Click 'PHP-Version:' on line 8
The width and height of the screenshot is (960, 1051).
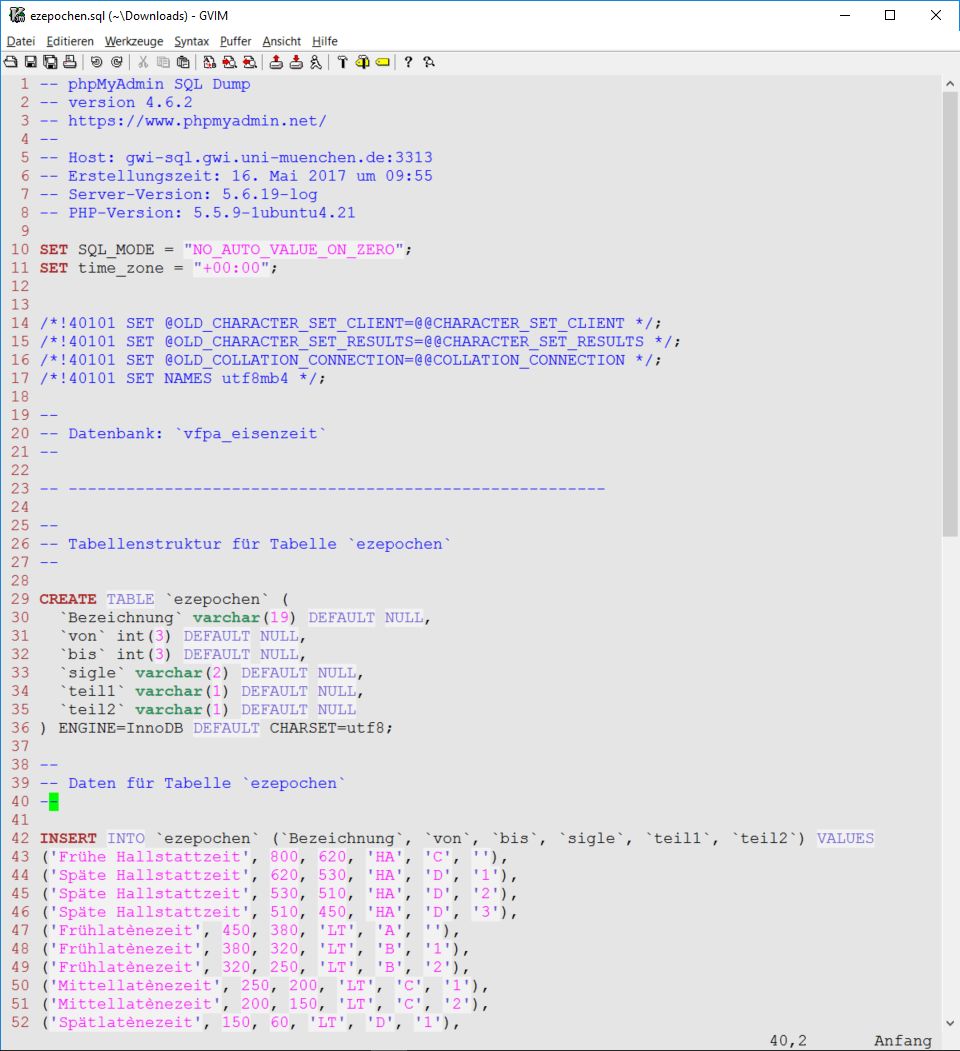(125, 213)
